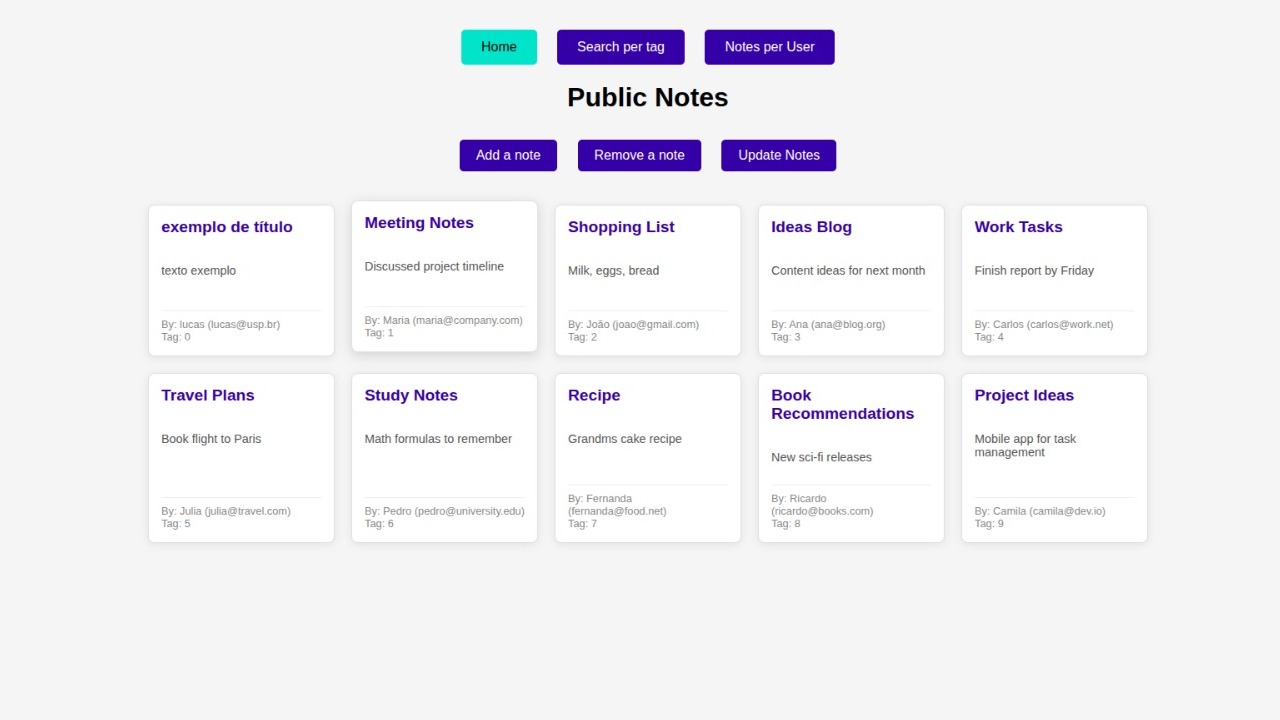Click 'Tag: 8' on Book Recommendations card

click(786, 524)
